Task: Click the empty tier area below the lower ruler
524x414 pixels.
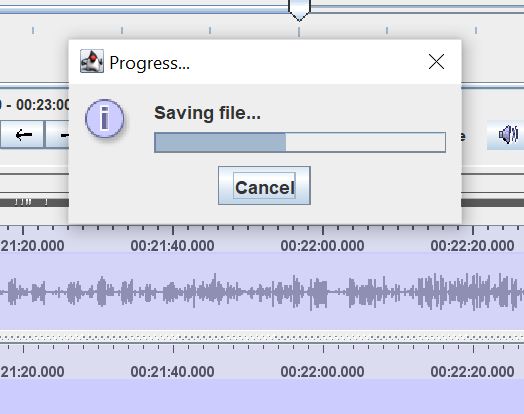Action: [x=262, y=396]
